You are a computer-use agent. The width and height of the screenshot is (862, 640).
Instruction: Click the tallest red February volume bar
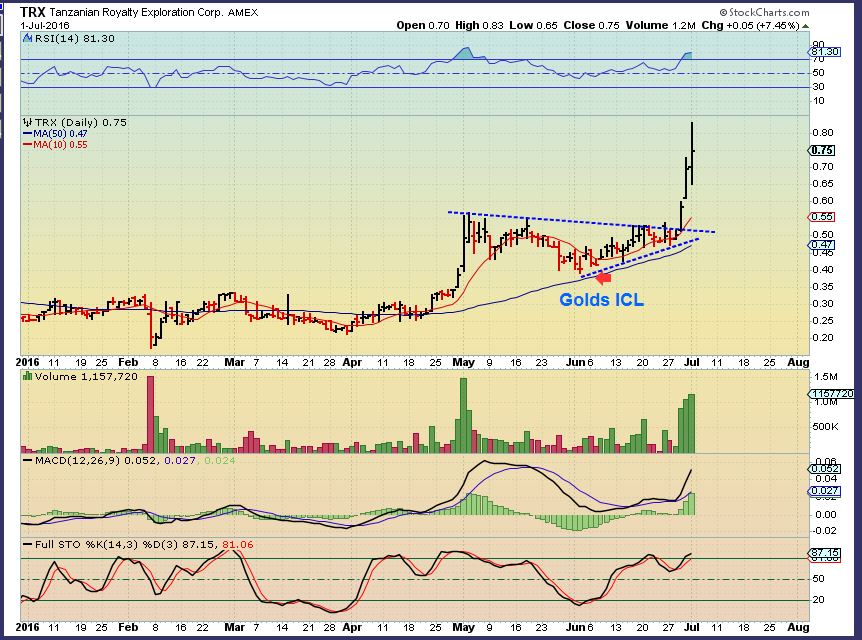[151, 414]
